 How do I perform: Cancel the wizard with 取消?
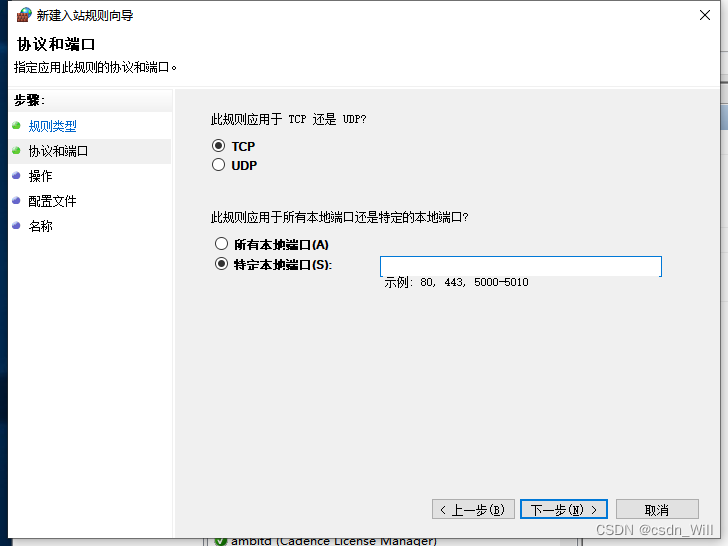coord(657,509)
